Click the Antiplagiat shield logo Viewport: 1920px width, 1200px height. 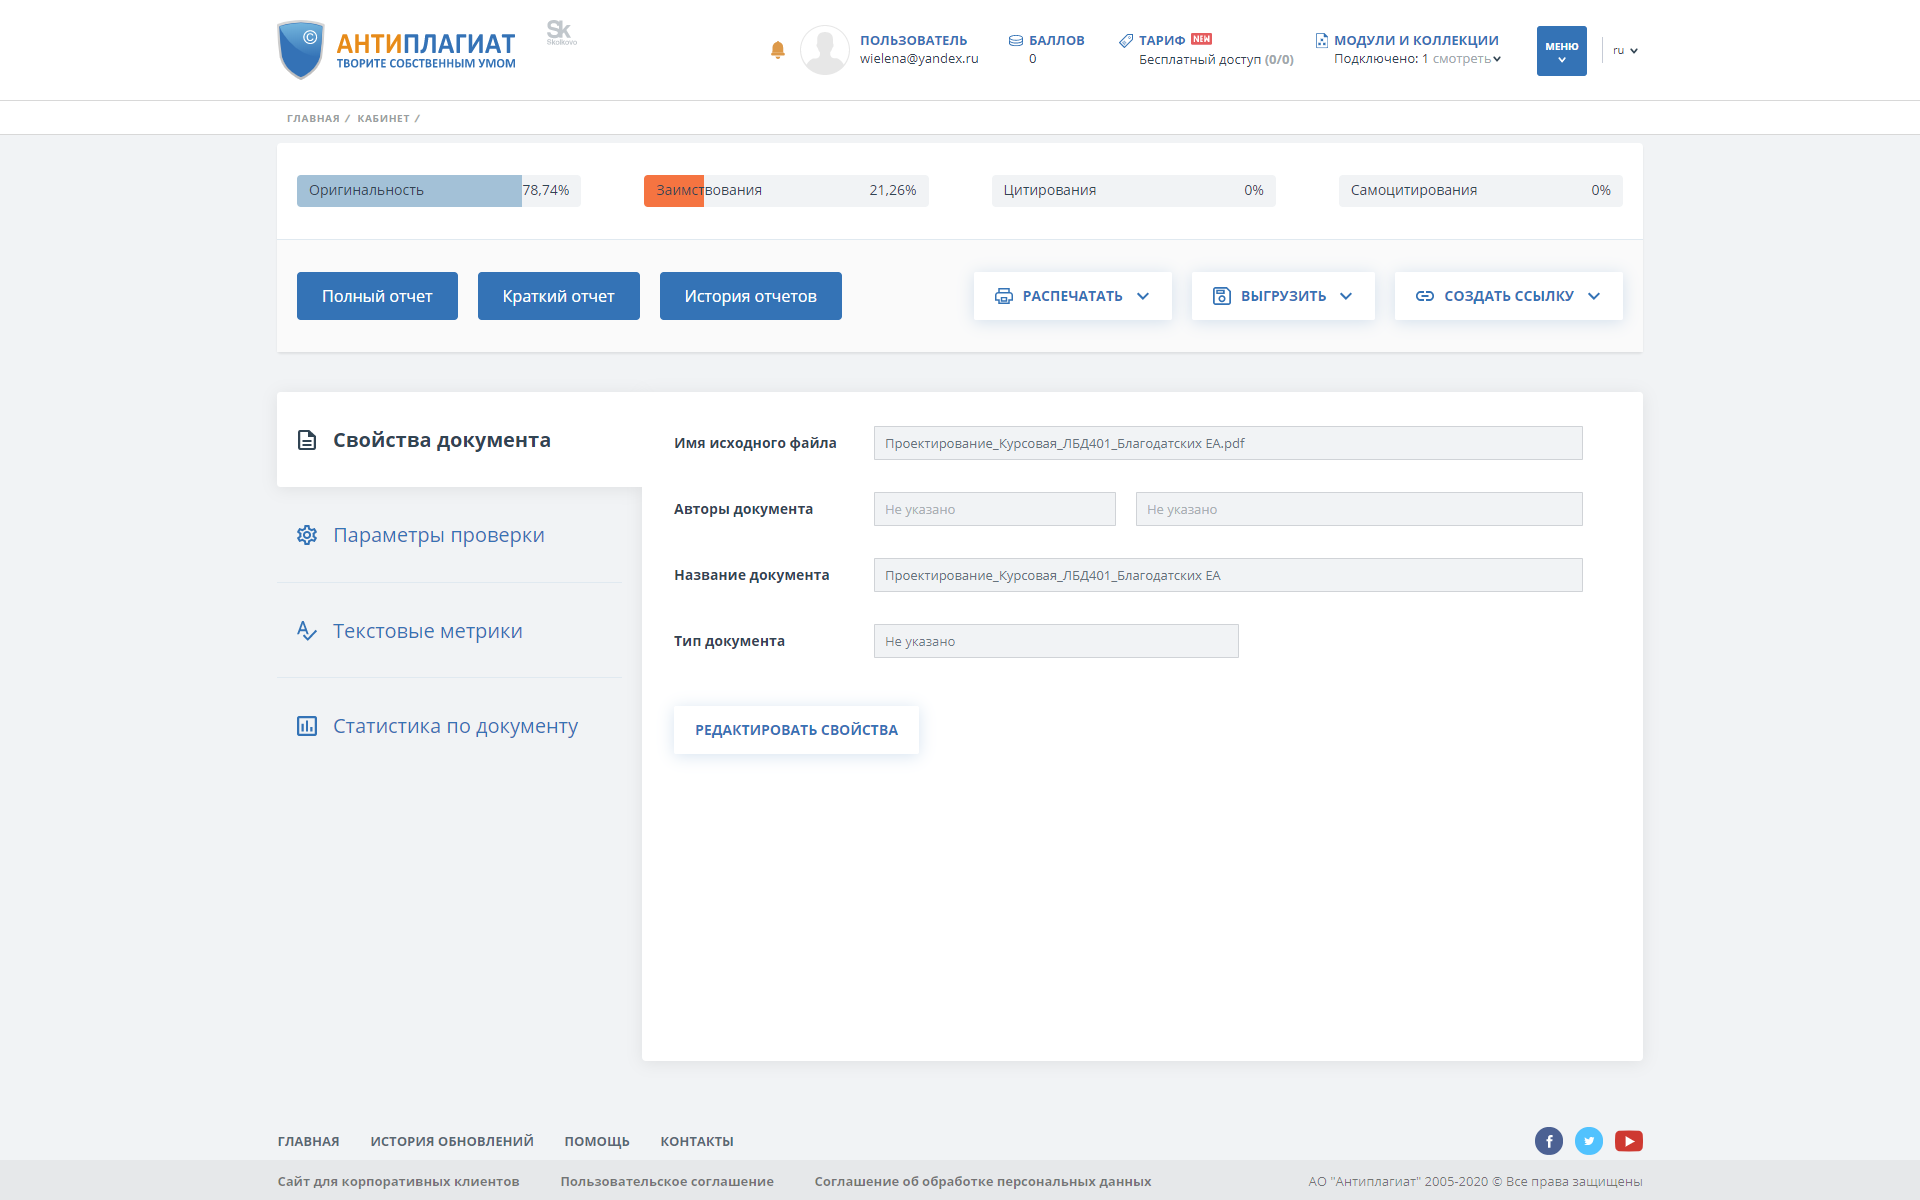point(301,50)
